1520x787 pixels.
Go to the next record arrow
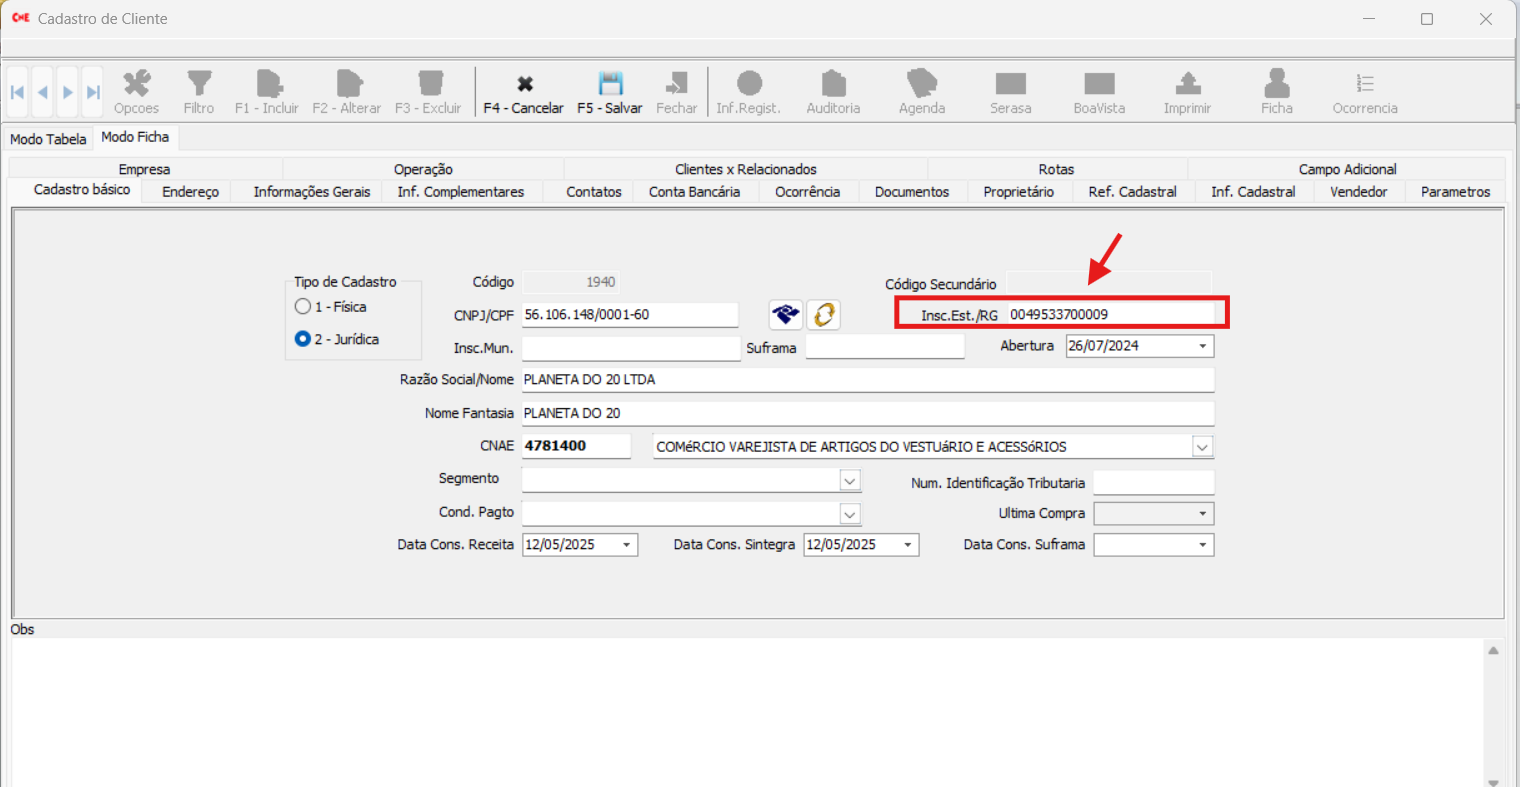(68, 93)
